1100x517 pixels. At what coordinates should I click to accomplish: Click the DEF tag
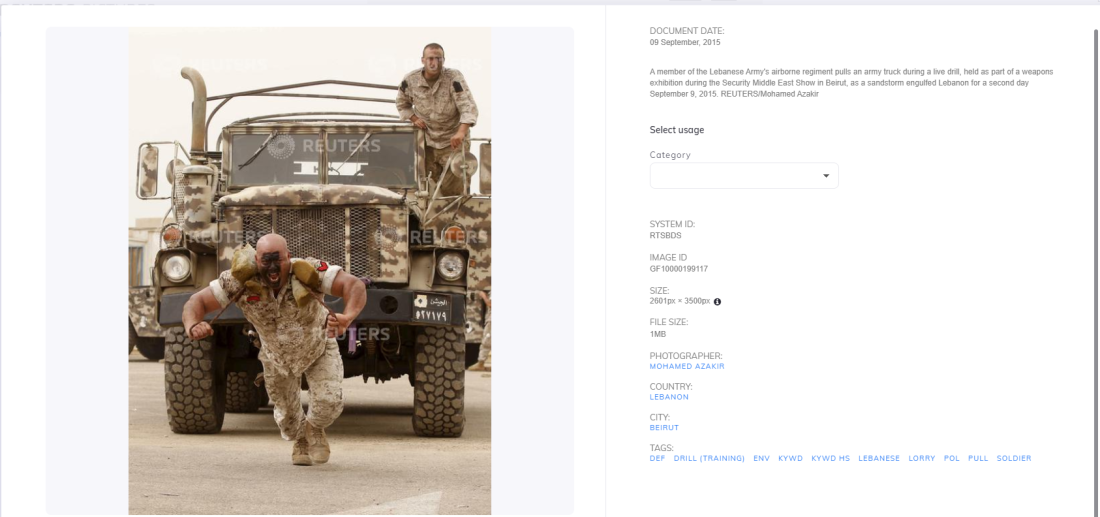tap(657, 458)
